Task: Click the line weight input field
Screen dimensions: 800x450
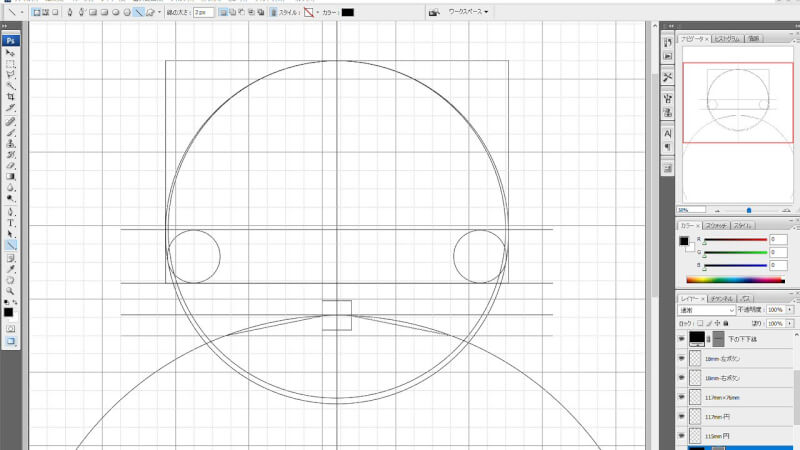Action: pos(204,12)
